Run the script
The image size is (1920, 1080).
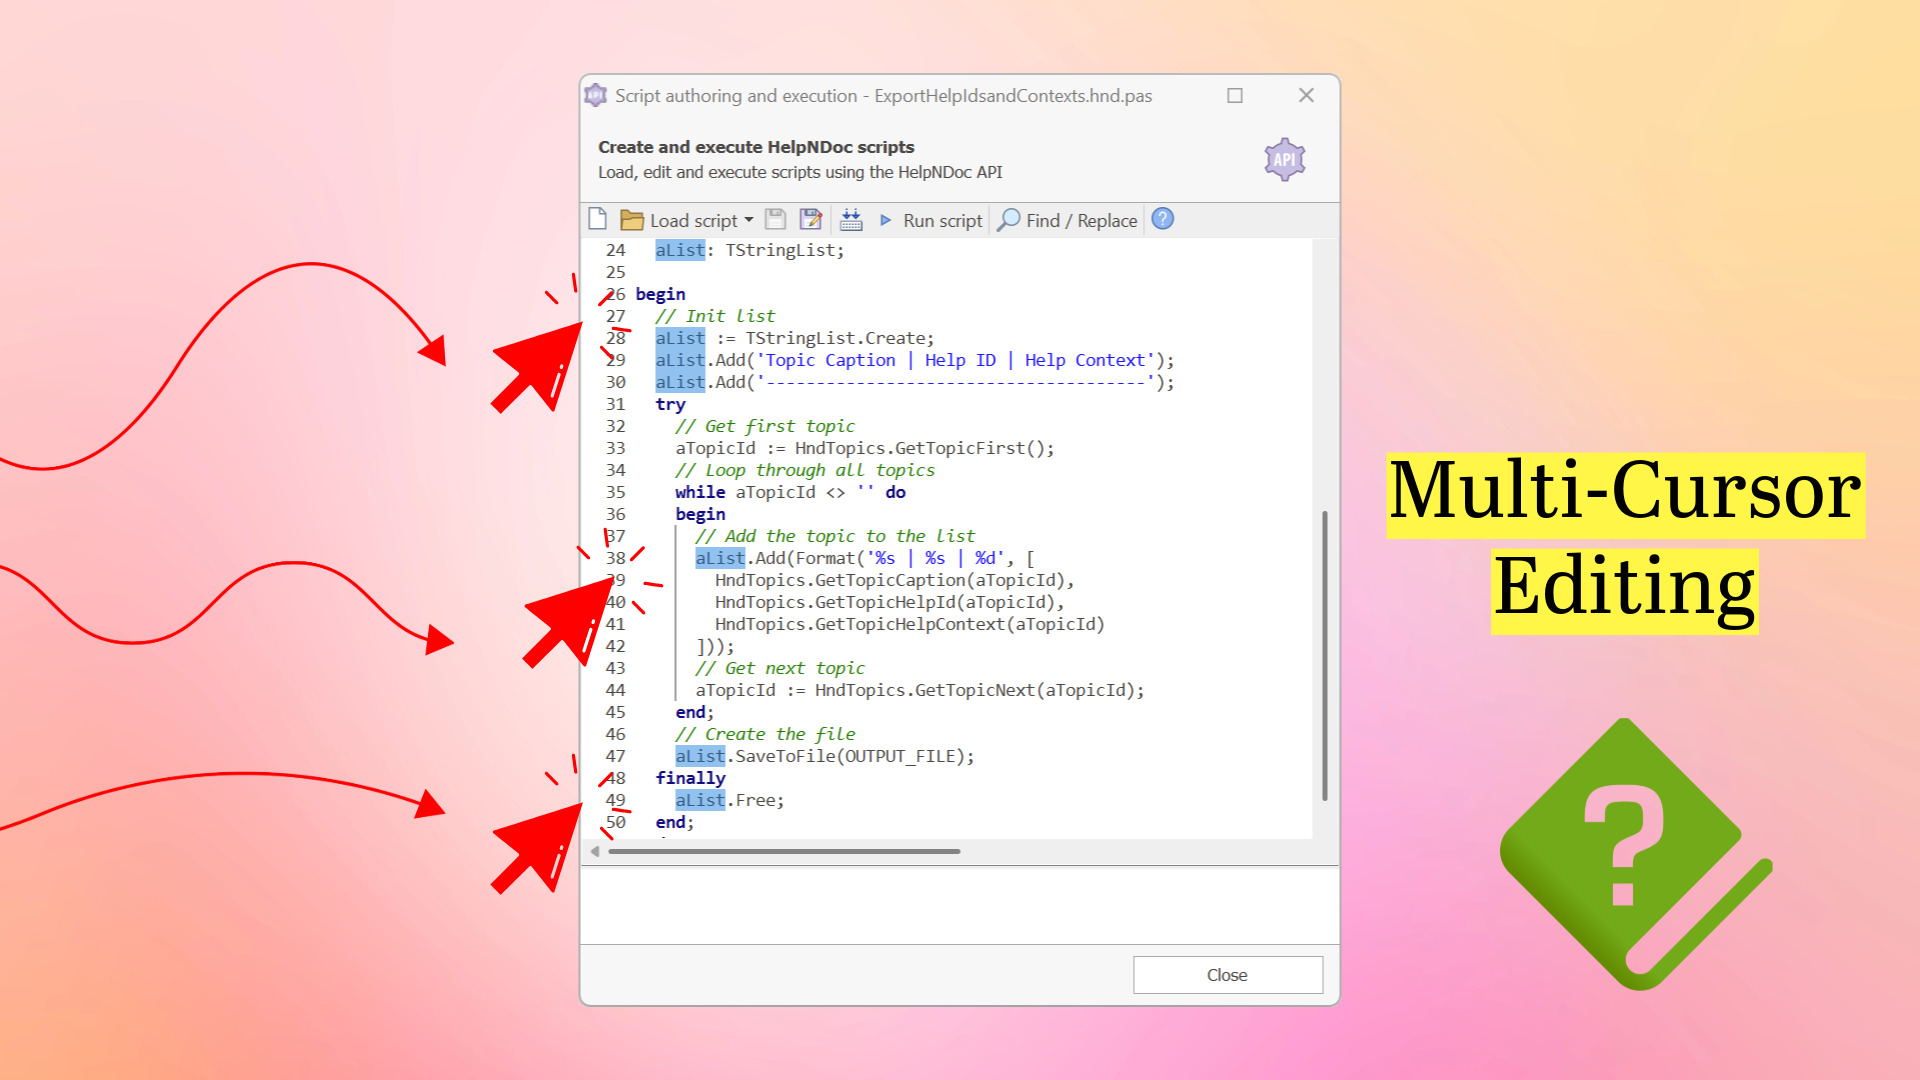coord(930,220)
